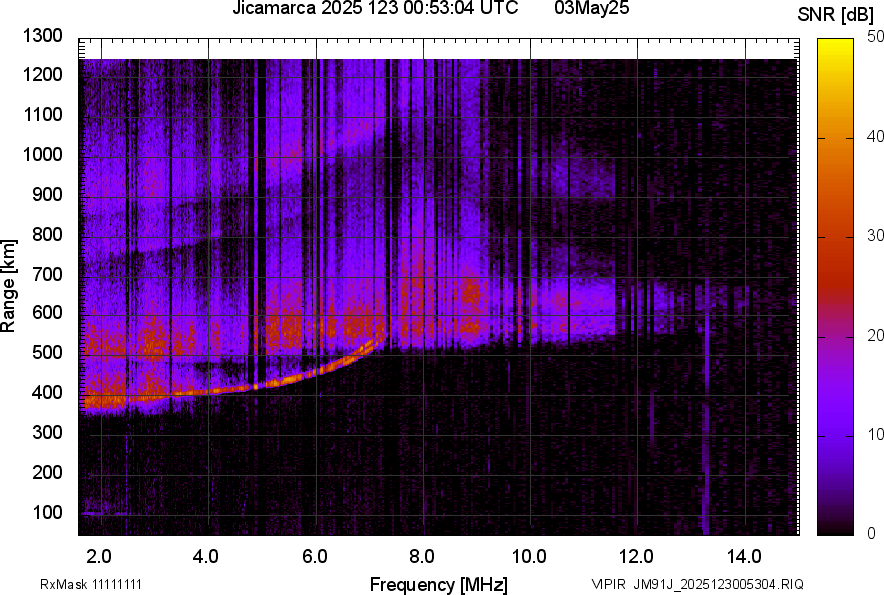Click the faint E-layer echo near 100 km

[104, 514]
